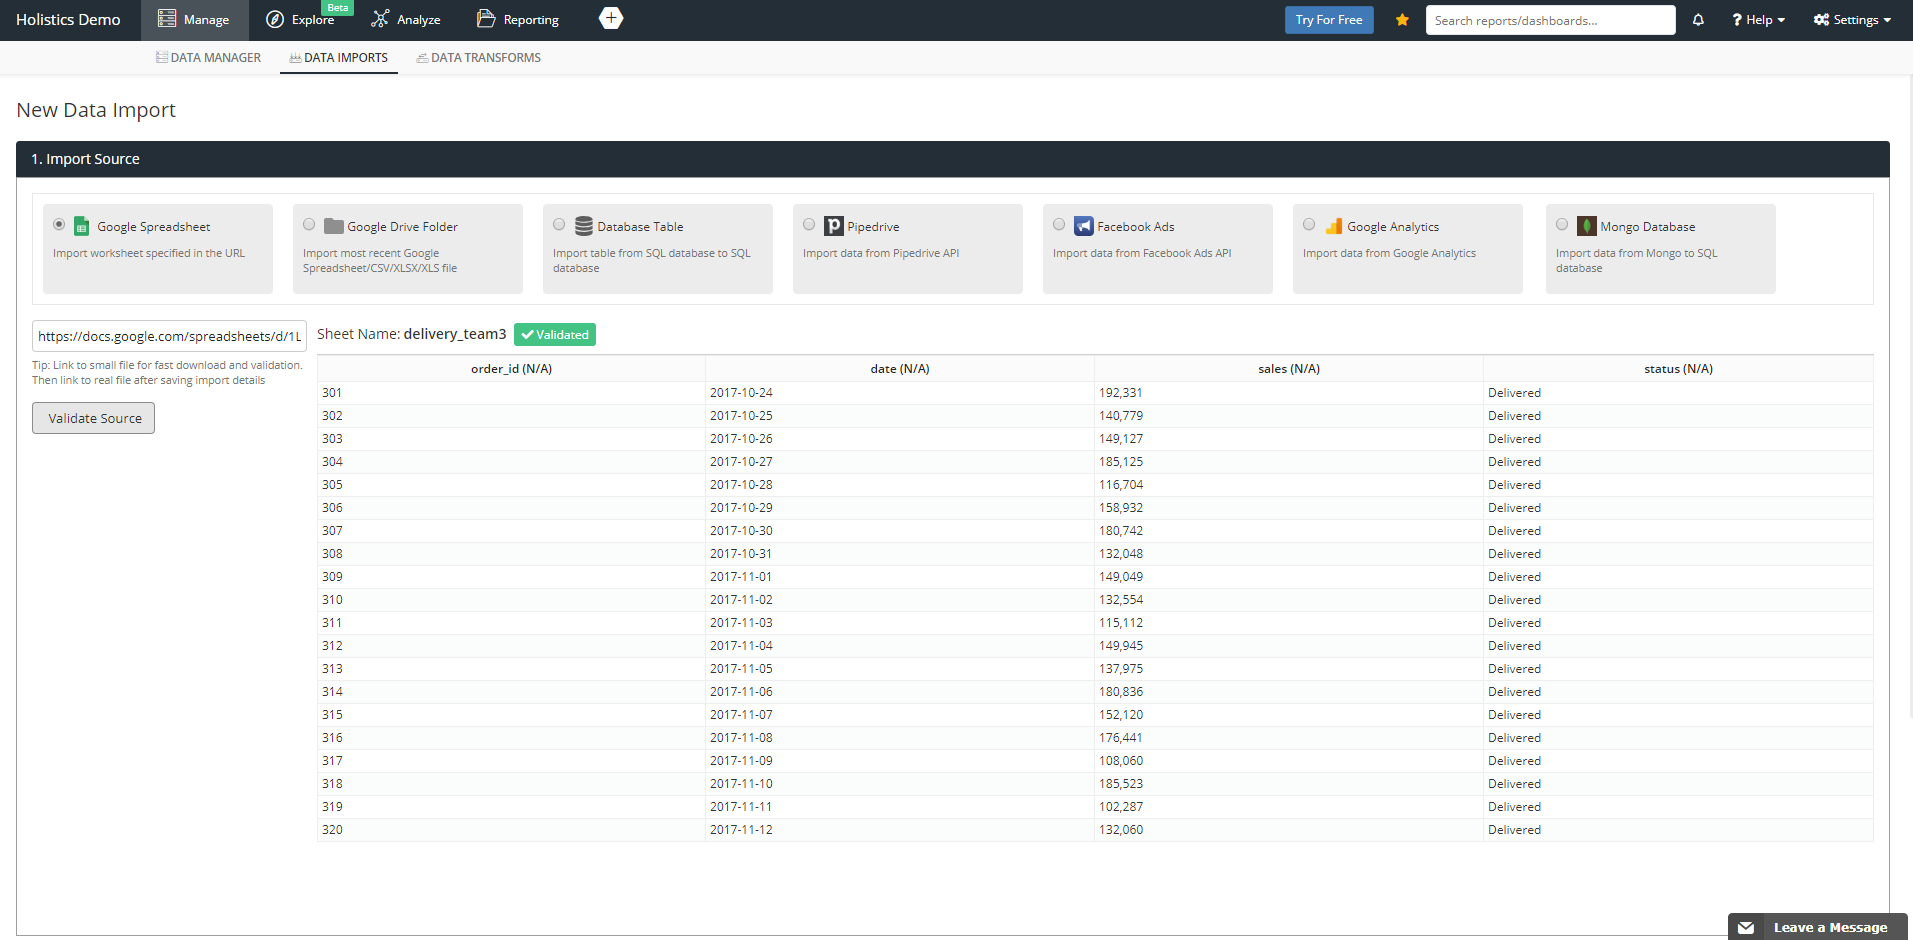Focus the search reports/dashboards field

1549,20
